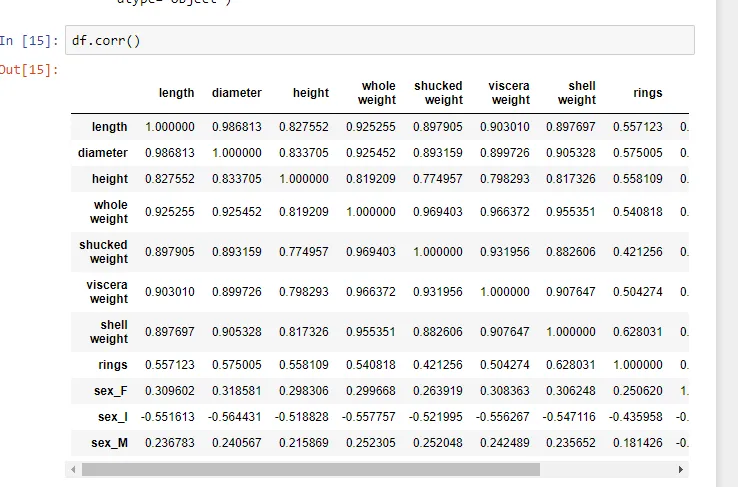
Task: Select the 'shucked weight' column header
Action: [439, 93]
